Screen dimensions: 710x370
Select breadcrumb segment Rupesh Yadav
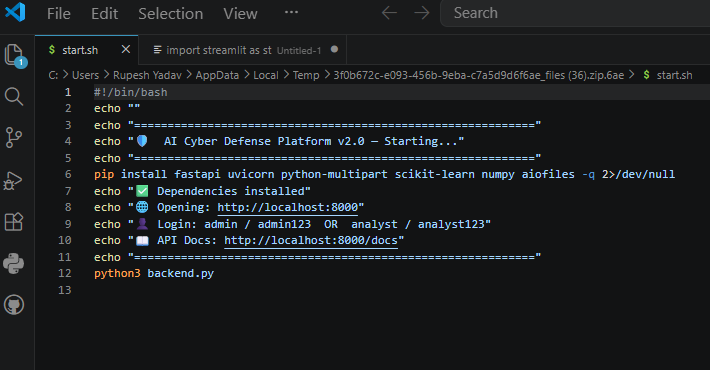pos(147,75)
